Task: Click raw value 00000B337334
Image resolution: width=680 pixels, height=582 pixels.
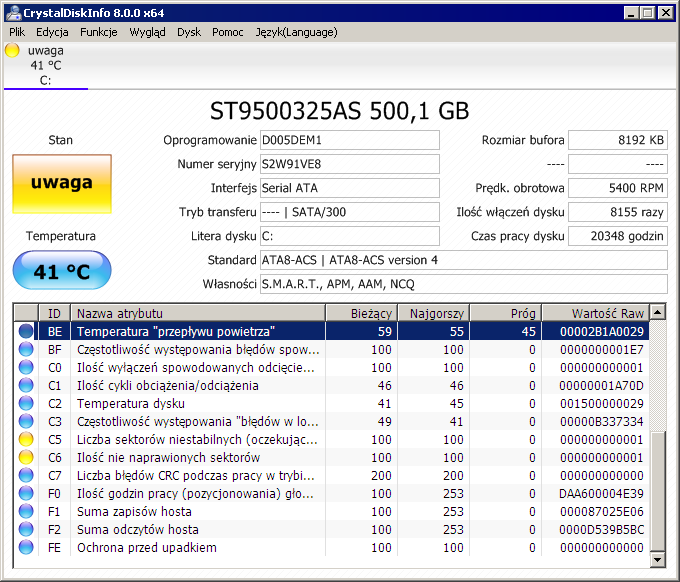Action: coord(602,422)
